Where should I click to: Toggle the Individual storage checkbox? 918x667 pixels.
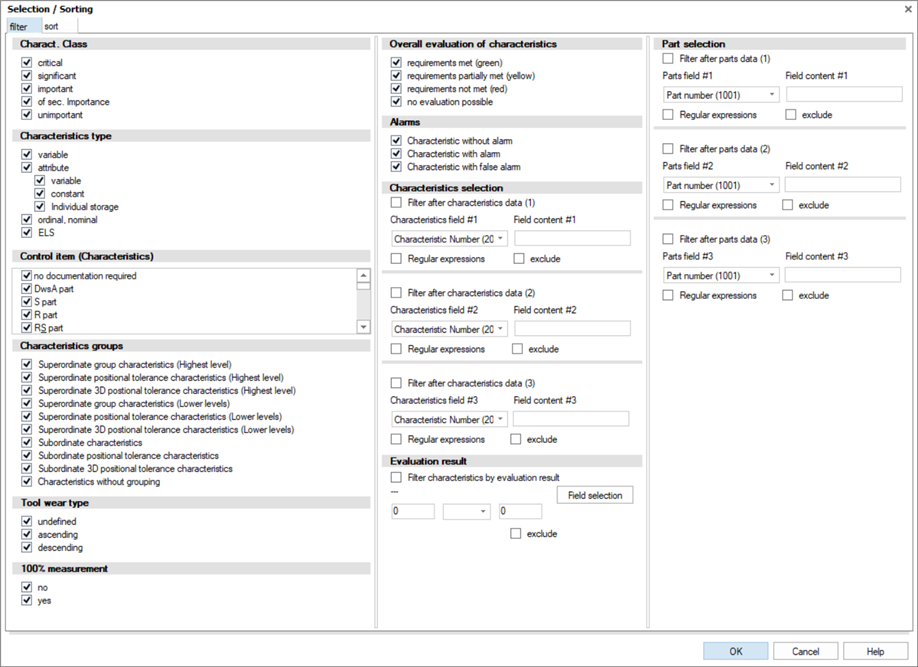(x=40, y=207)
